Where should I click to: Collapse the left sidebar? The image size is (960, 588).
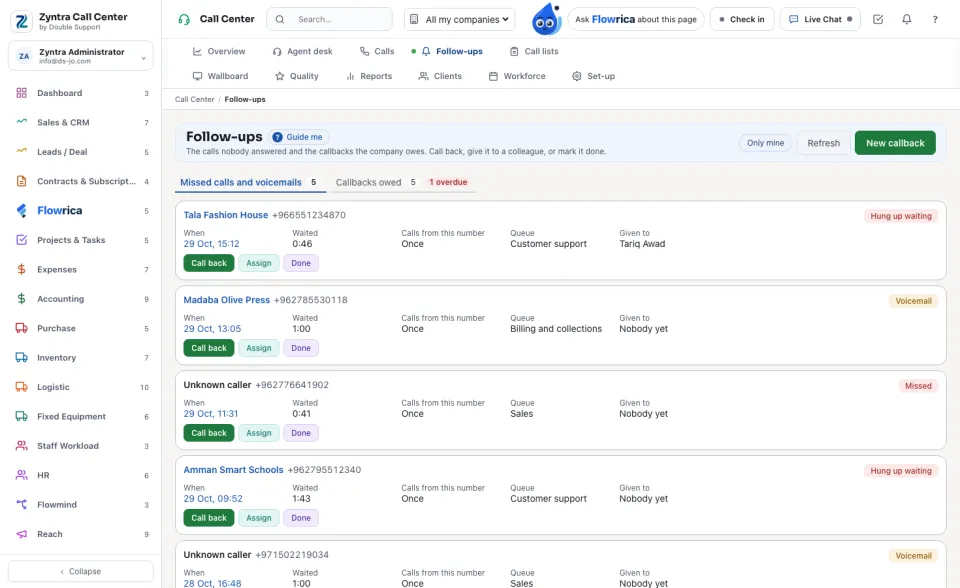click(x=81, y=571)
